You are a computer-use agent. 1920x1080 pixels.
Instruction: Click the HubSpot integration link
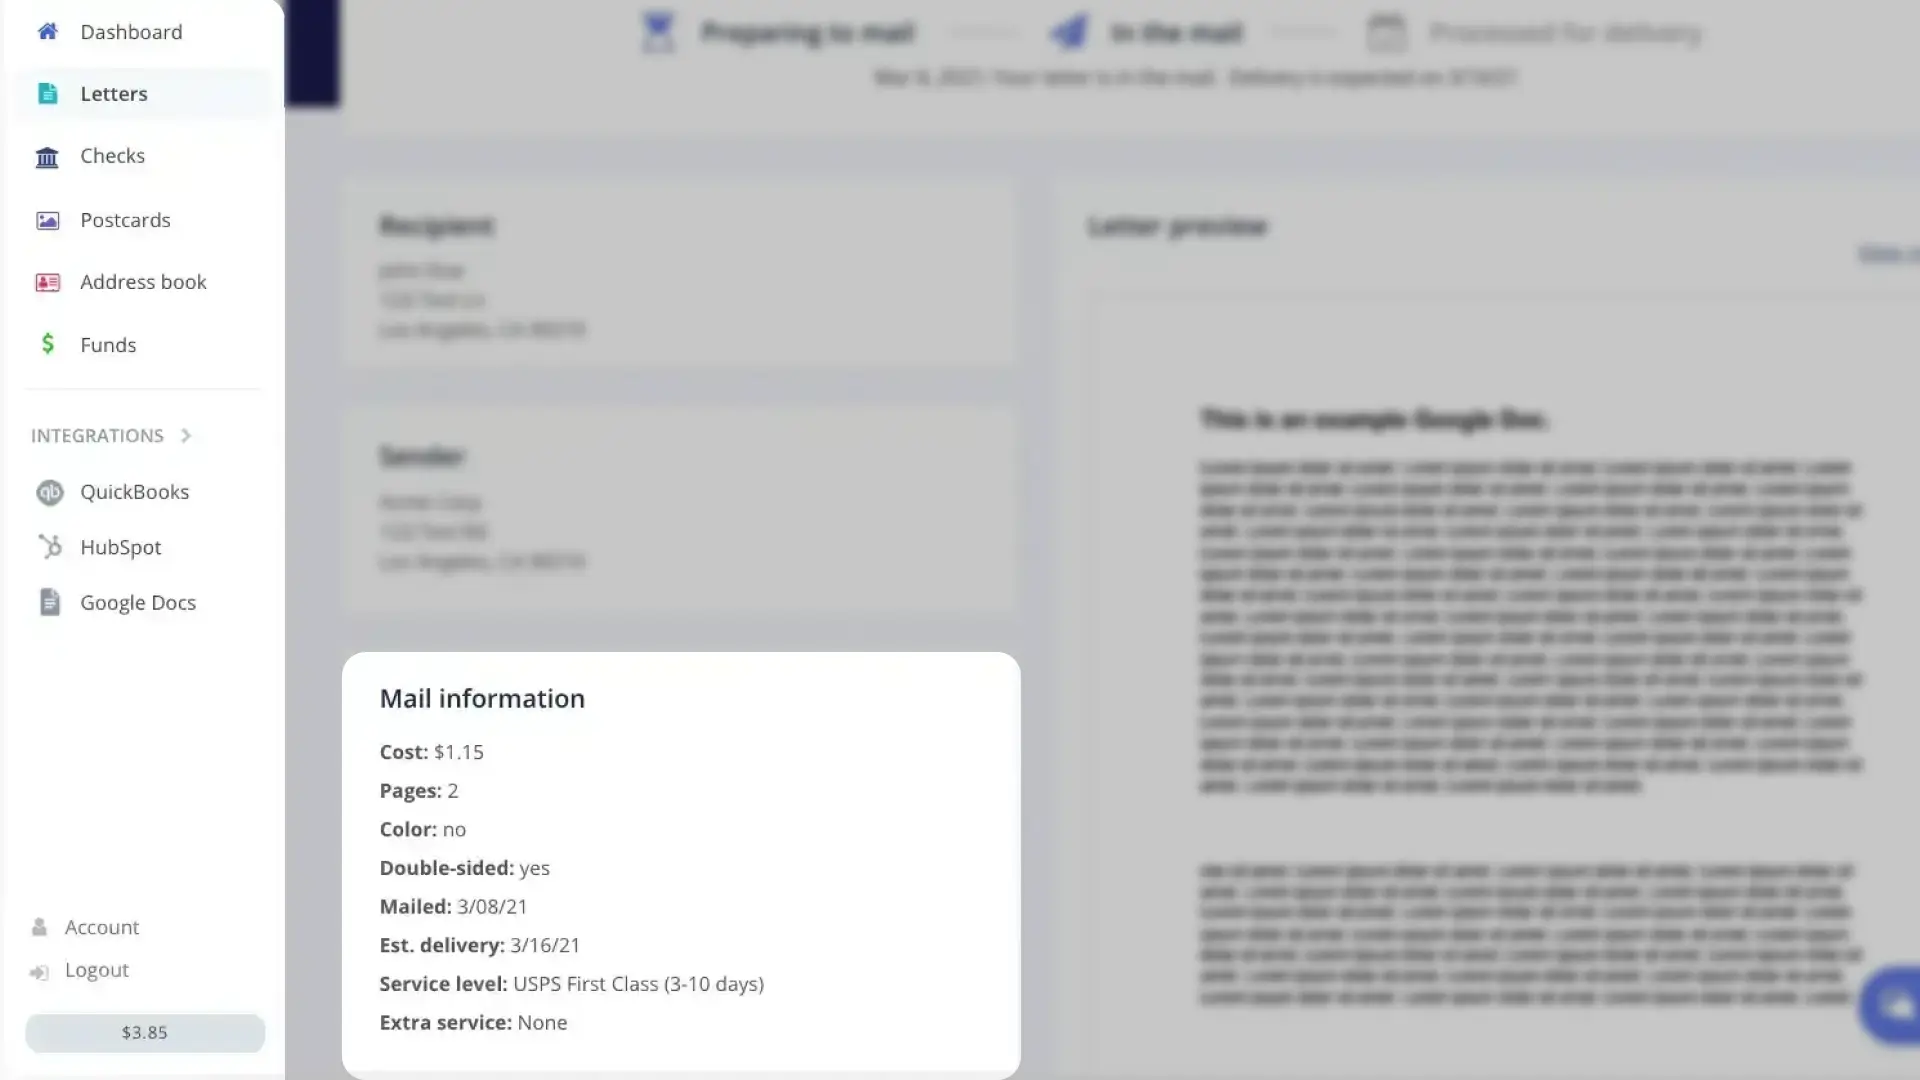pos(120,546)
